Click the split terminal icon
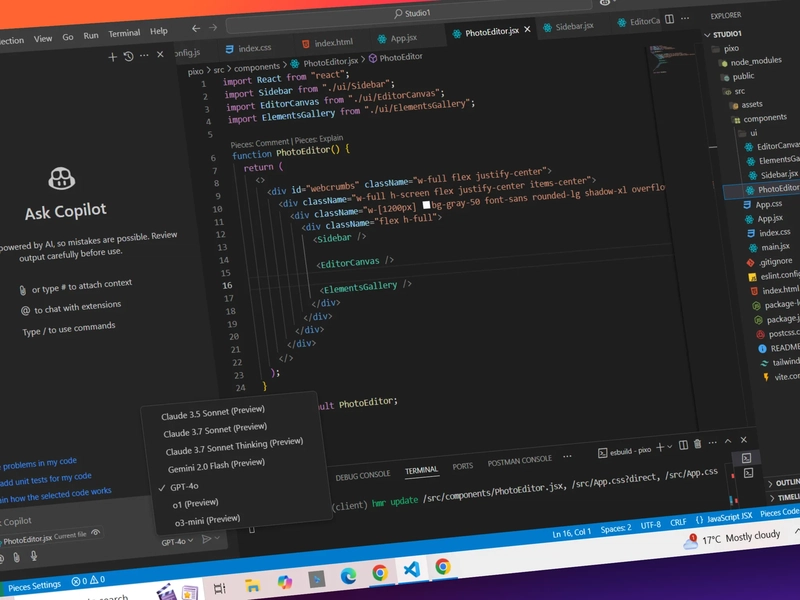Screen dimensions: 800x600 (x=683, y=445)
